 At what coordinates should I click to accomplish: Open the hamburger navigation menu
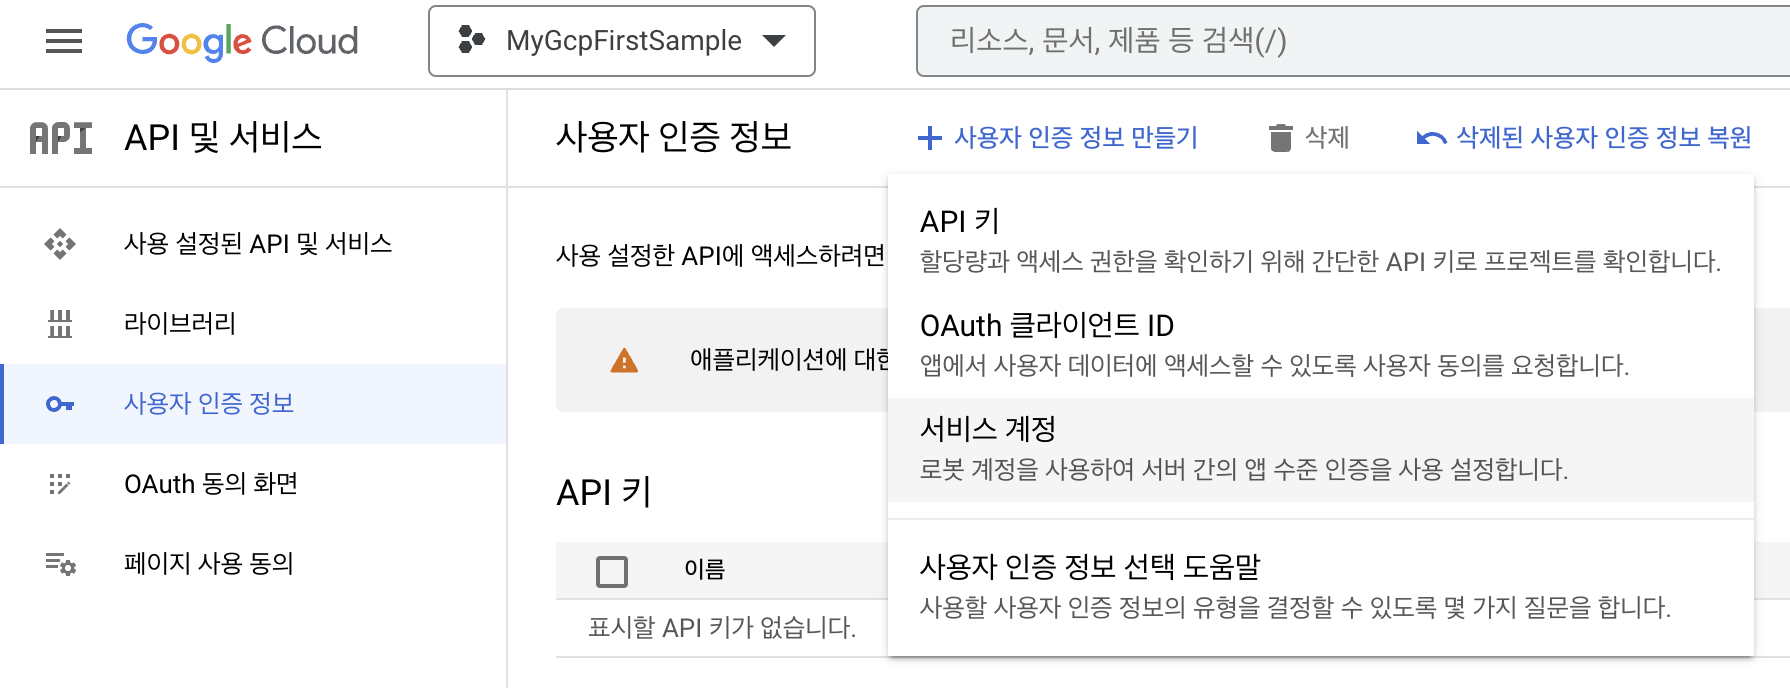click(x=64, y=41)
